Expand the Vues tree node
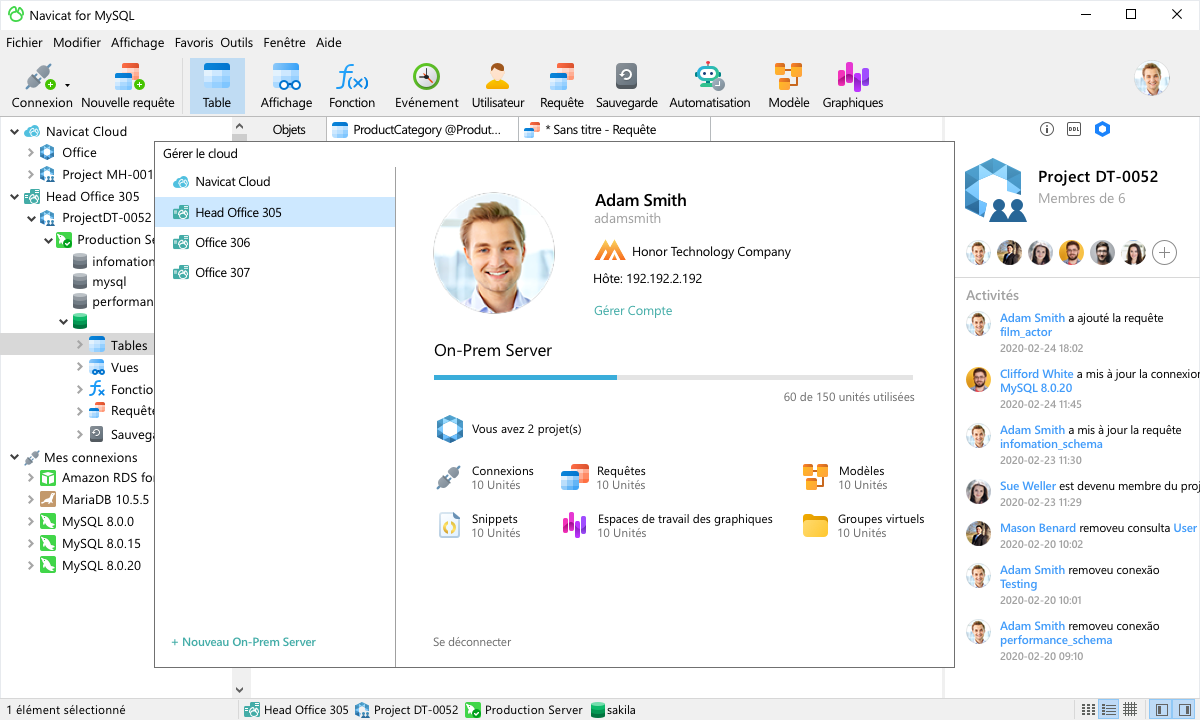Image resolution: width=1200 pixels, height=720 pixels. [80, 367]
